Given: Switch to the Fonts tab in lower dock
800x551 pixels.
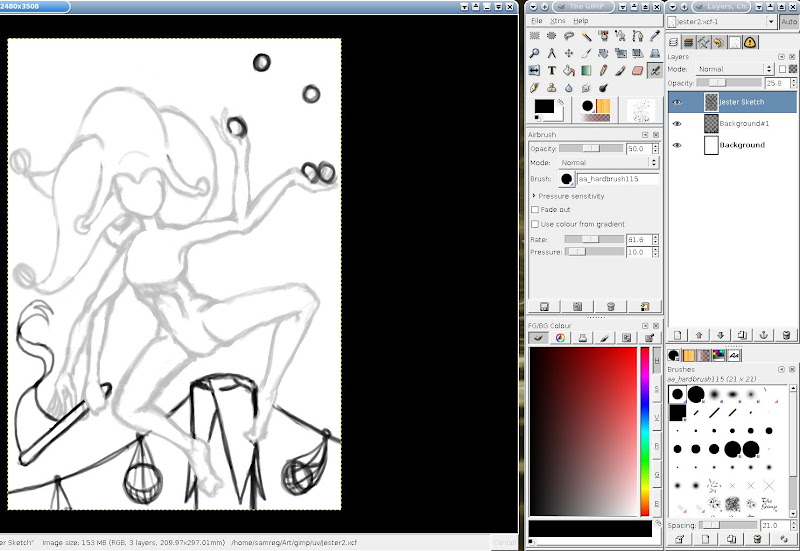Looking at the screenshot, I should pyautogui.click(x=734, y=355).
